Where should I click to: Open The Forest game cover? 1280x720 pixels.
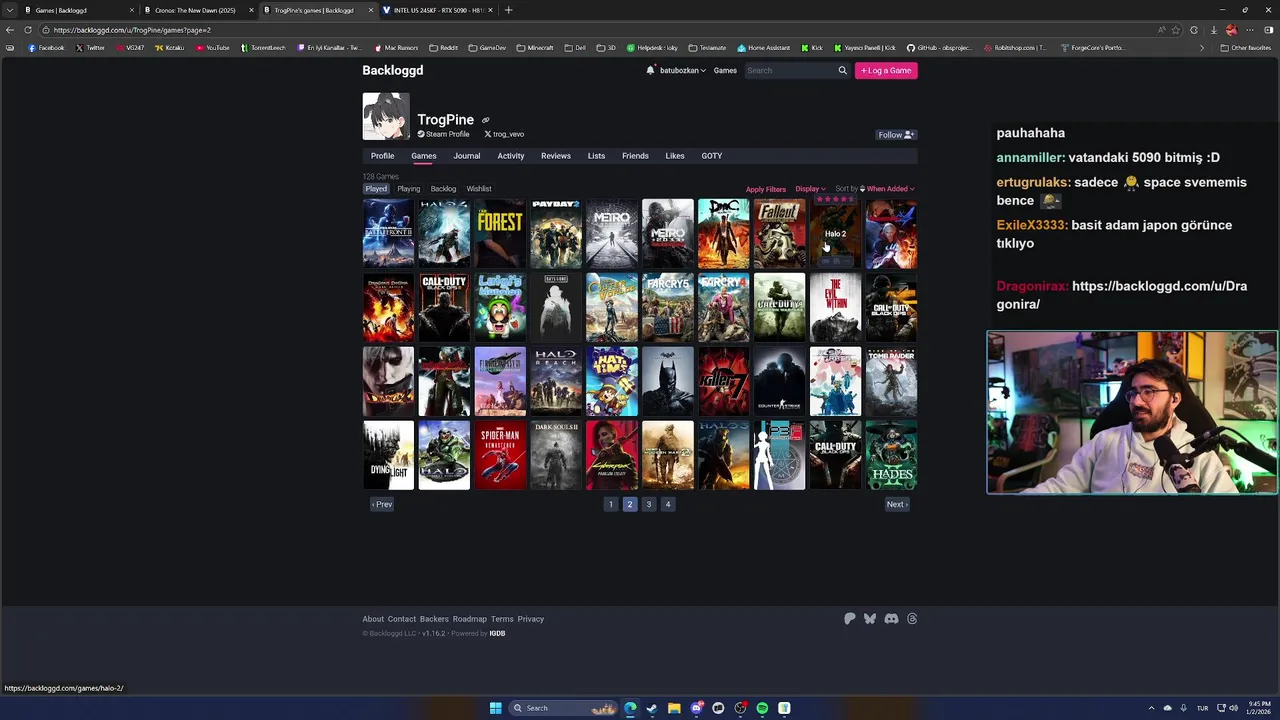click(500, 234)
